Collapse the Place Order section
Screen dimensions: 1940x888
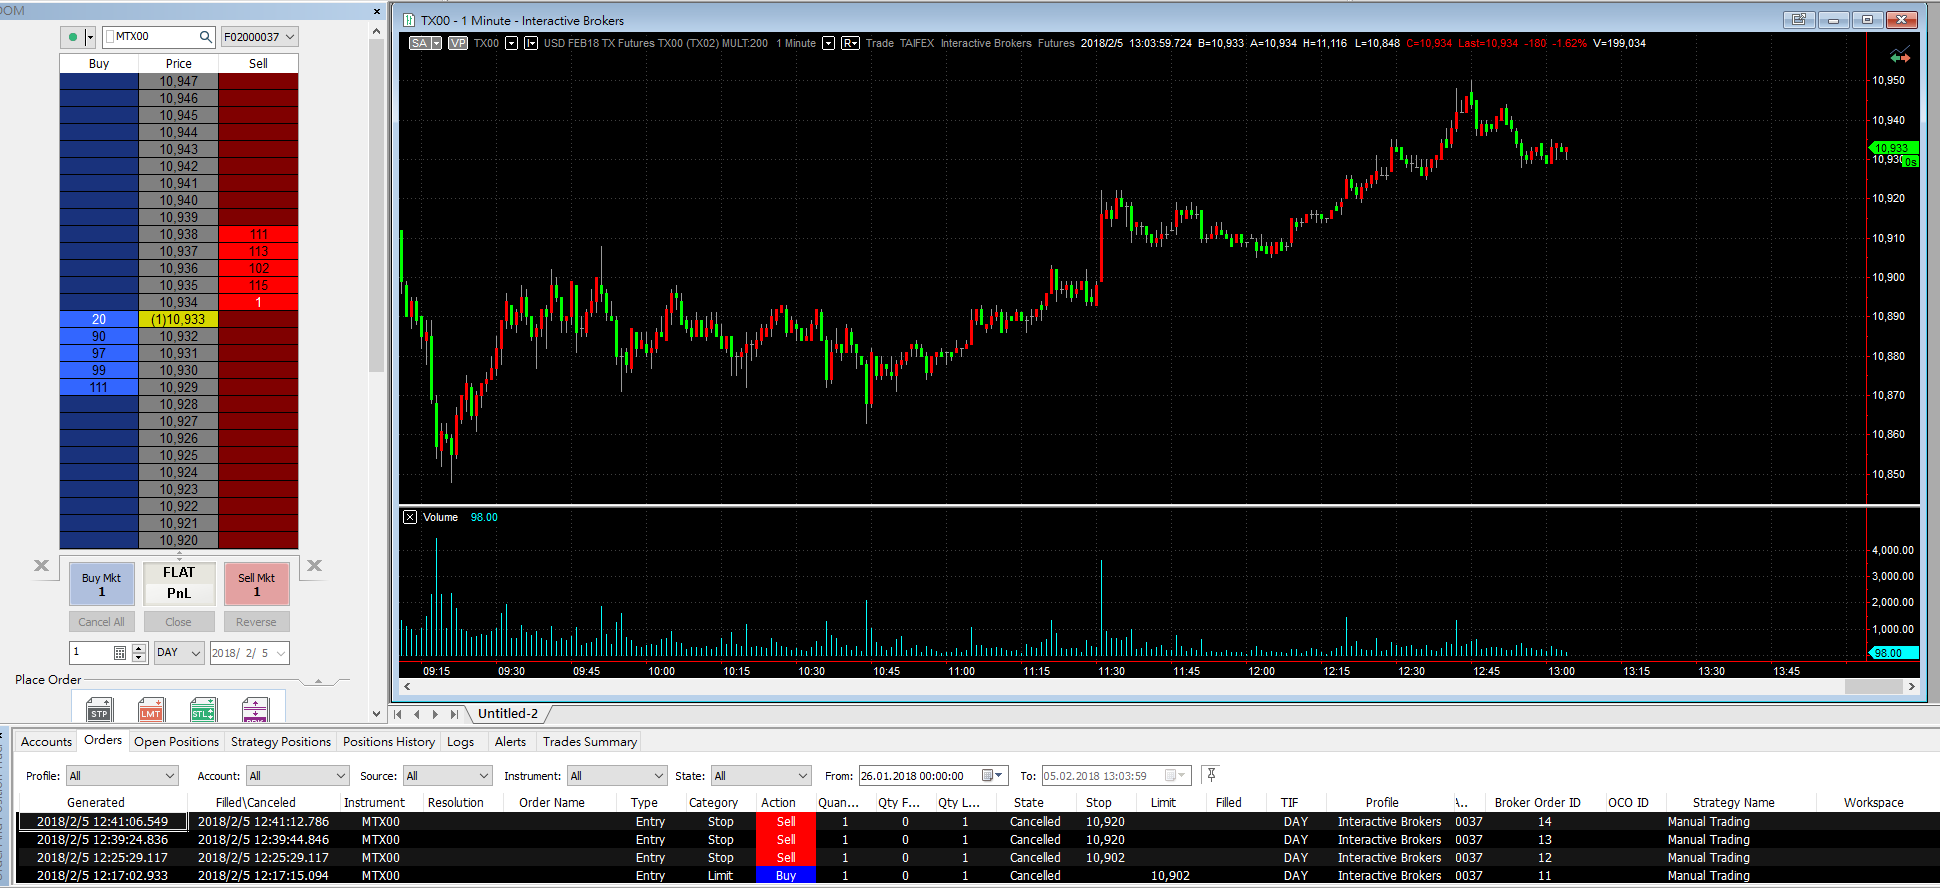coord(318,680)
